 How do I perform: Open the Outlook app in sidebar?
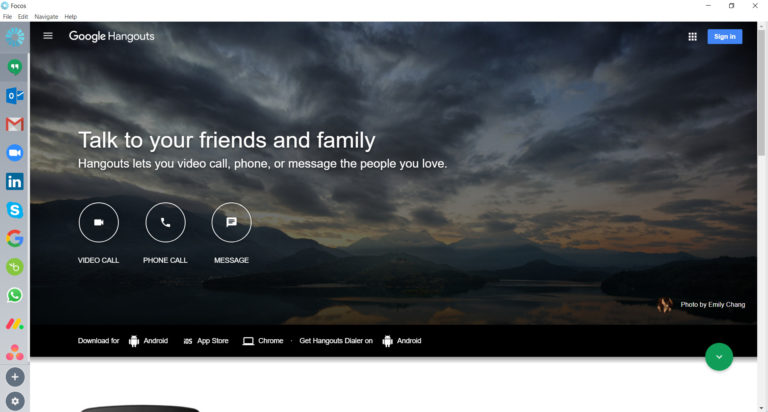coord(15,96)
